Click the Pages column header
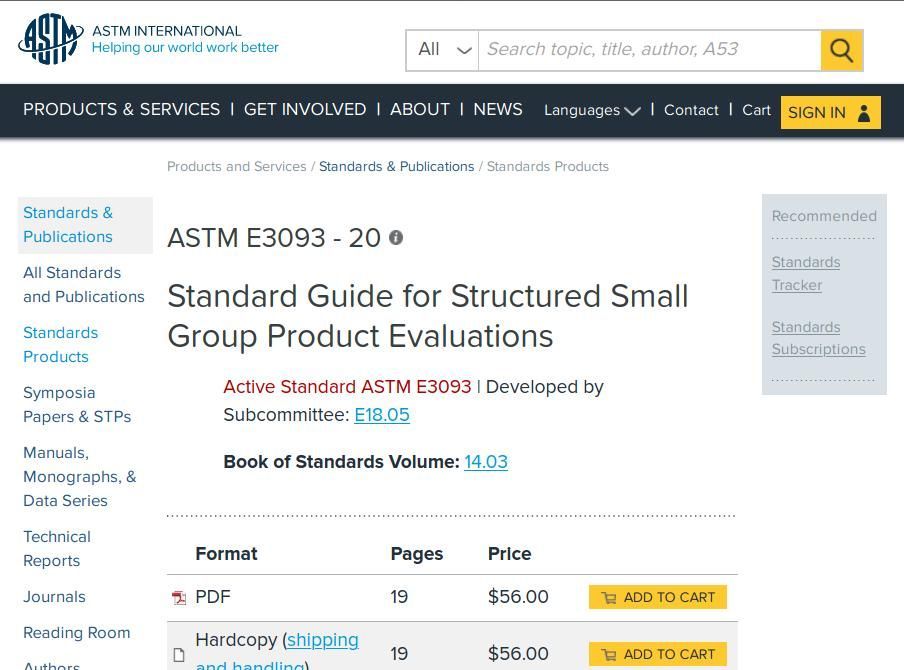Image resolution: width=904 pixels, height=670 pixels. coord(417,554)
